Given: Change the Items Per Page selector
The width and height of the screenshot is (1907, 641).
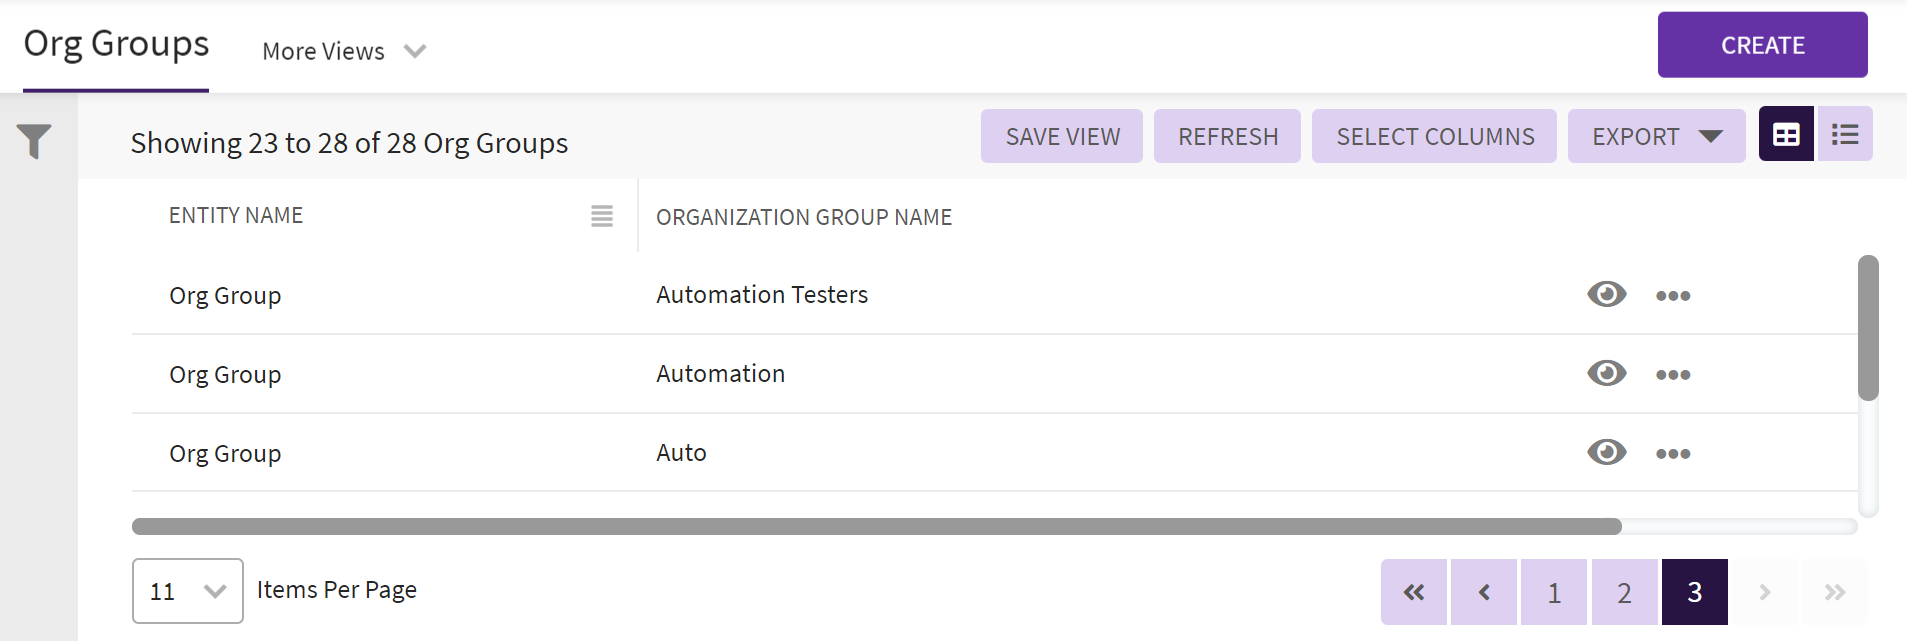Looking at the screenshot, I should (187, 591).
